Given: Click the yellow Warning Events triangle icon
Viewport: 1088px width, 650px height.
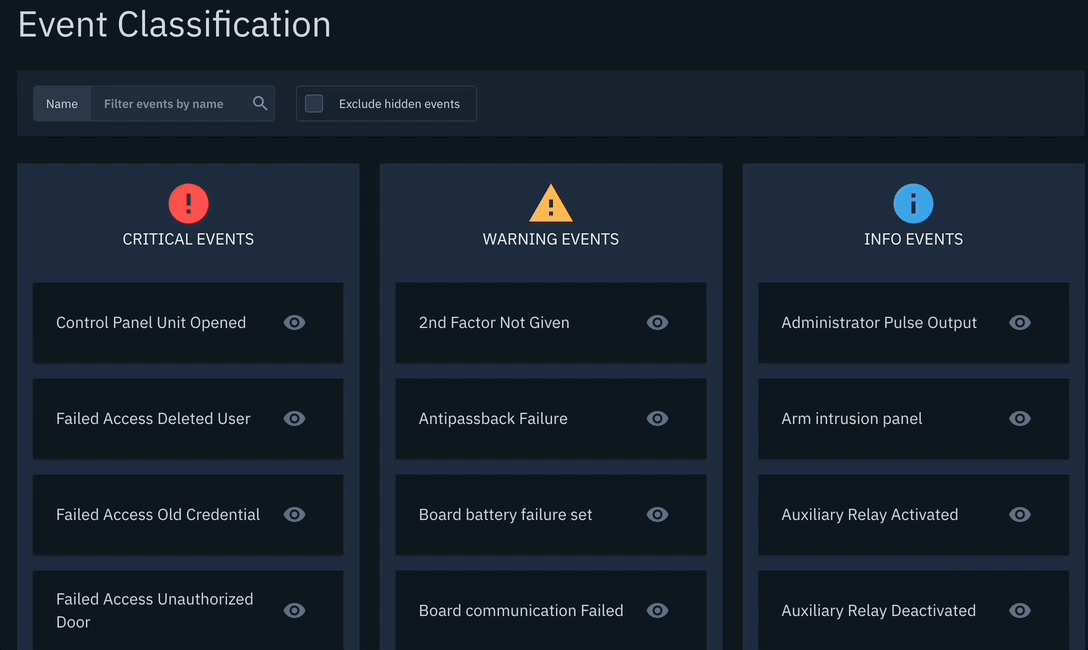Looking at the screenshot, I should pos(551,203).
